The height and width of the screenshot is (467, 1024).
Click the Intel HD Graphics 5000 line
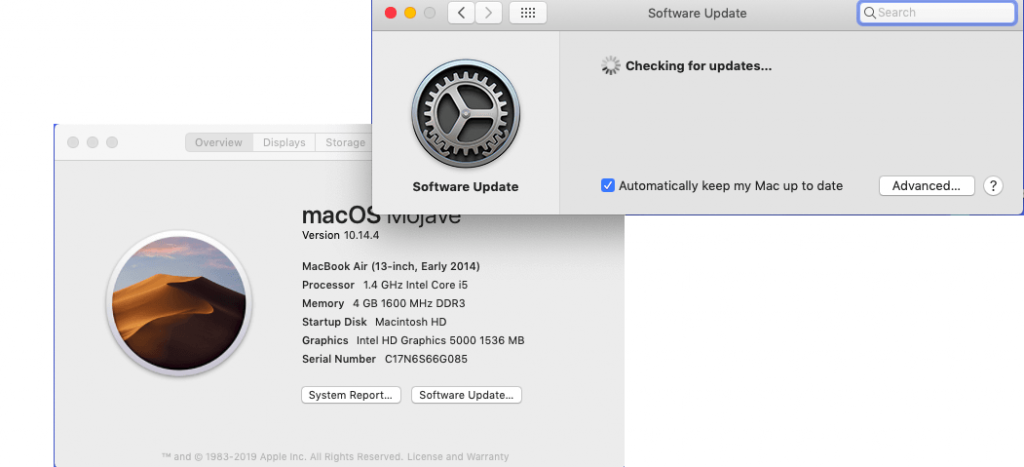(x=413, y=340)
